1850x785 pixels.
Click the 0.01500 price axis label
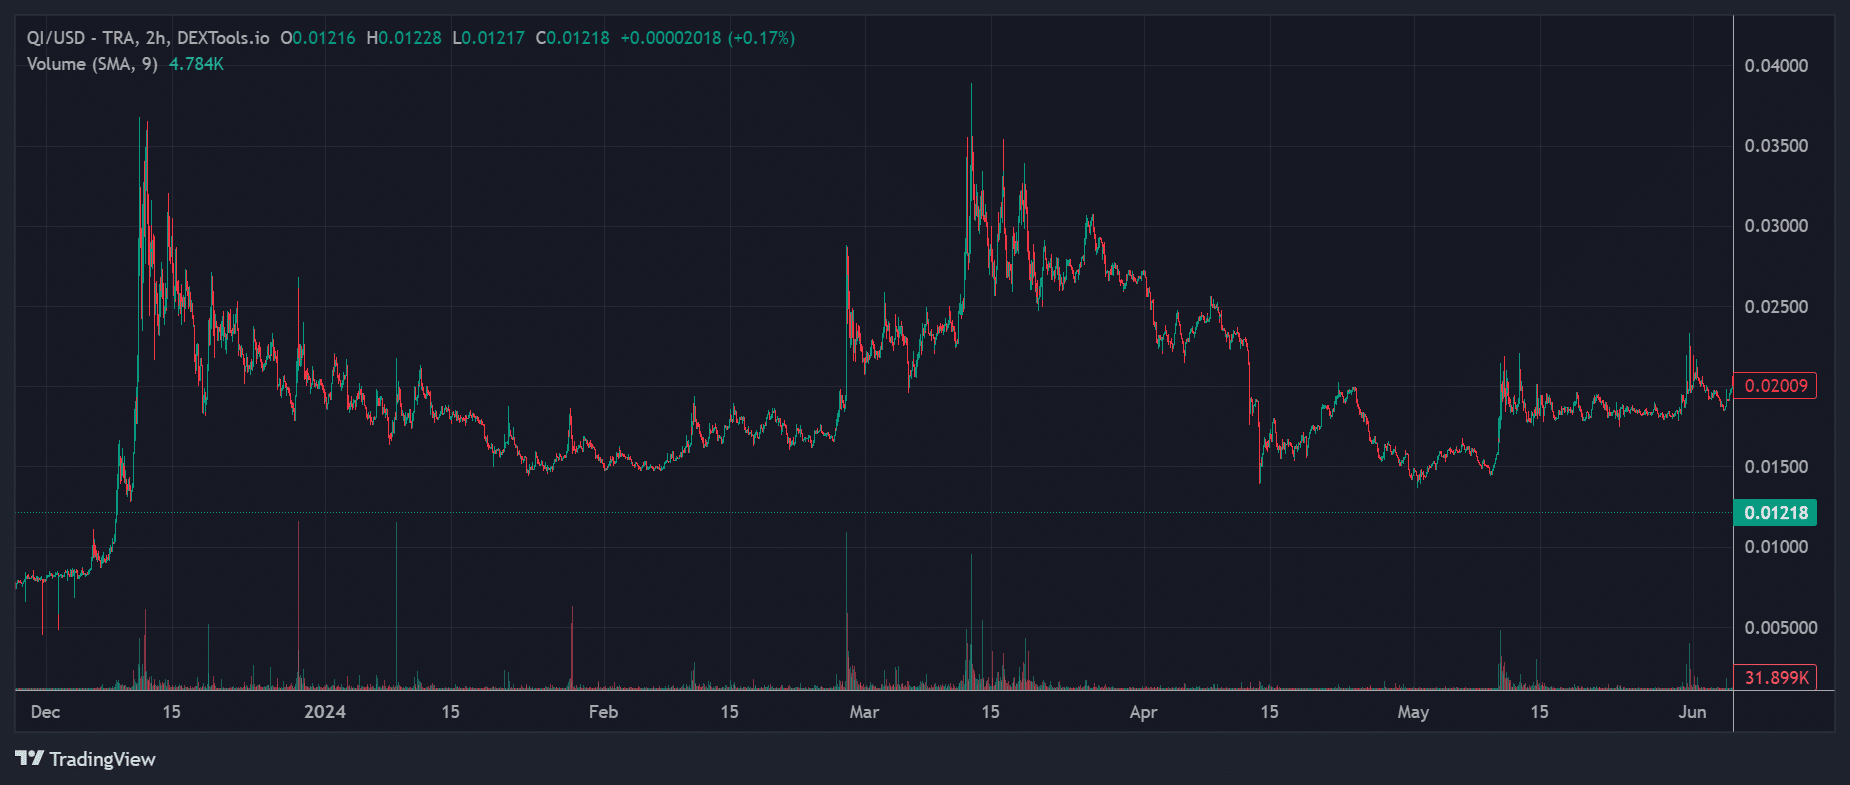coord(1776,467)
